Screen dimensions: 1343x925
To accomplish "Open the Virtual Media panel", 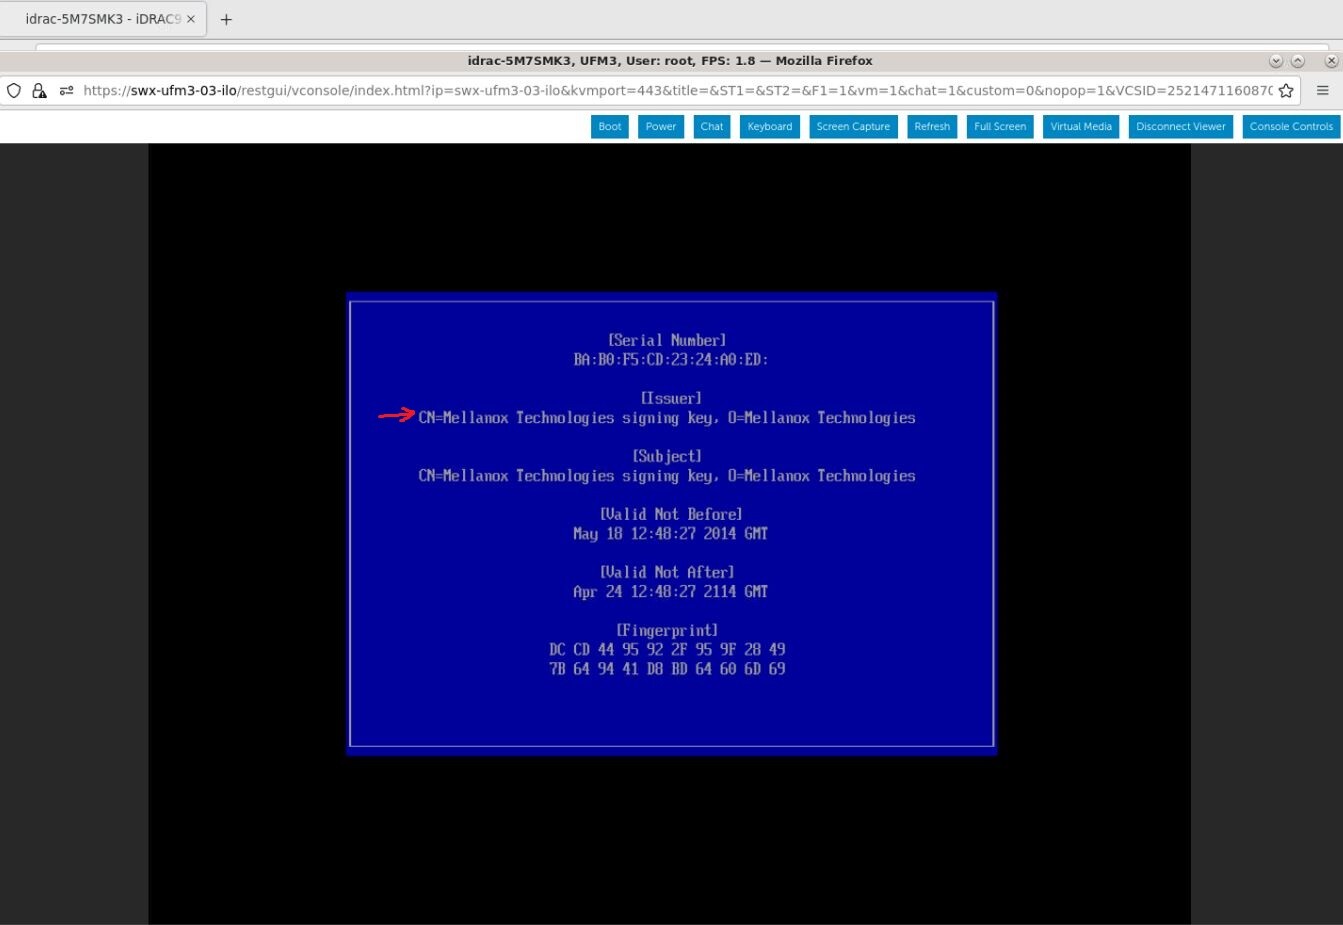I will point(1080,126).
